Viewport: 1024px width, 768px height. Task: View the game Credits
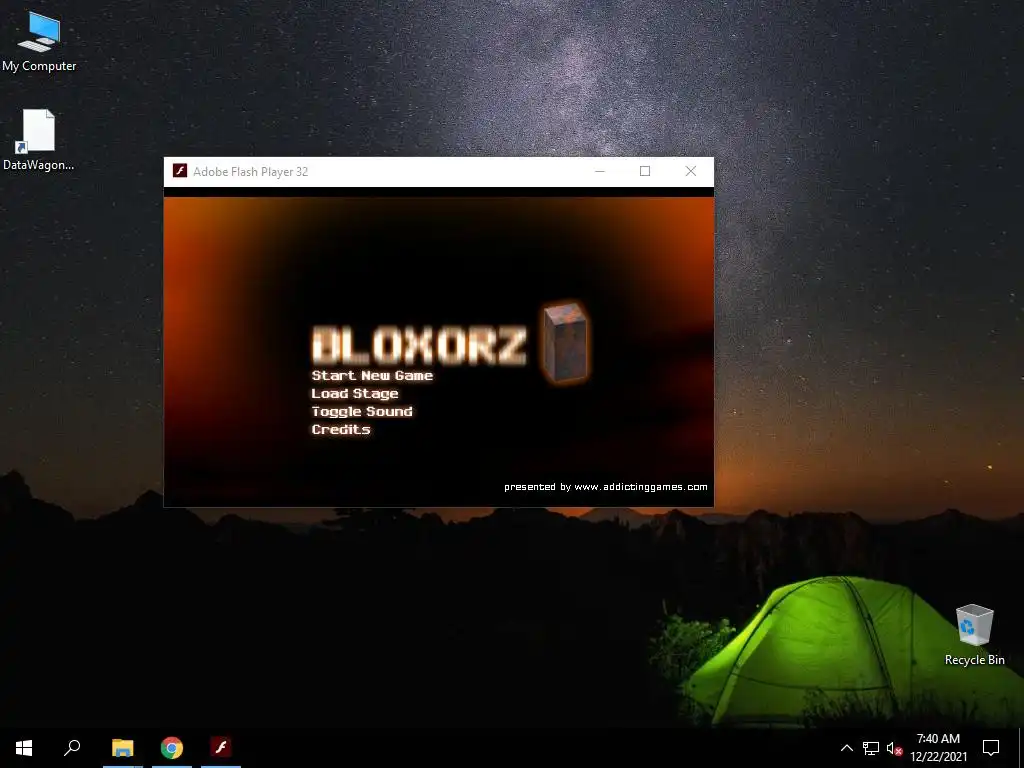pos(341,429)
